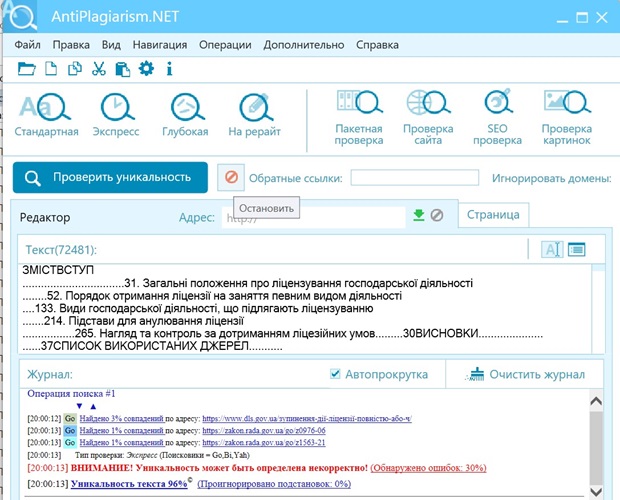
Task: Open Проверка картинок tool
Action: pyautogui.click(x=567, y=118)
